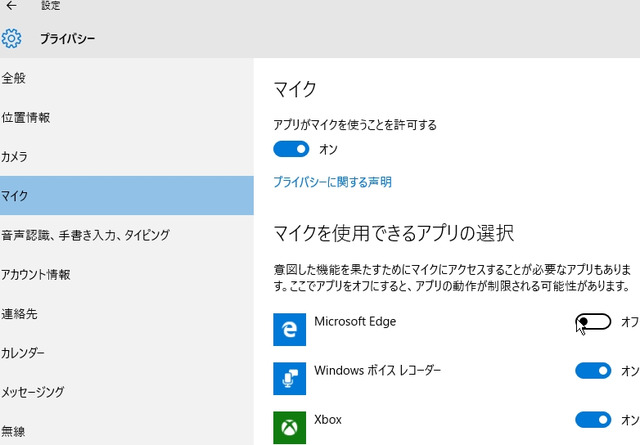Open the 位置情報 privacy section
The height and width of the screenshot is (445, 640).
[127, 118]
